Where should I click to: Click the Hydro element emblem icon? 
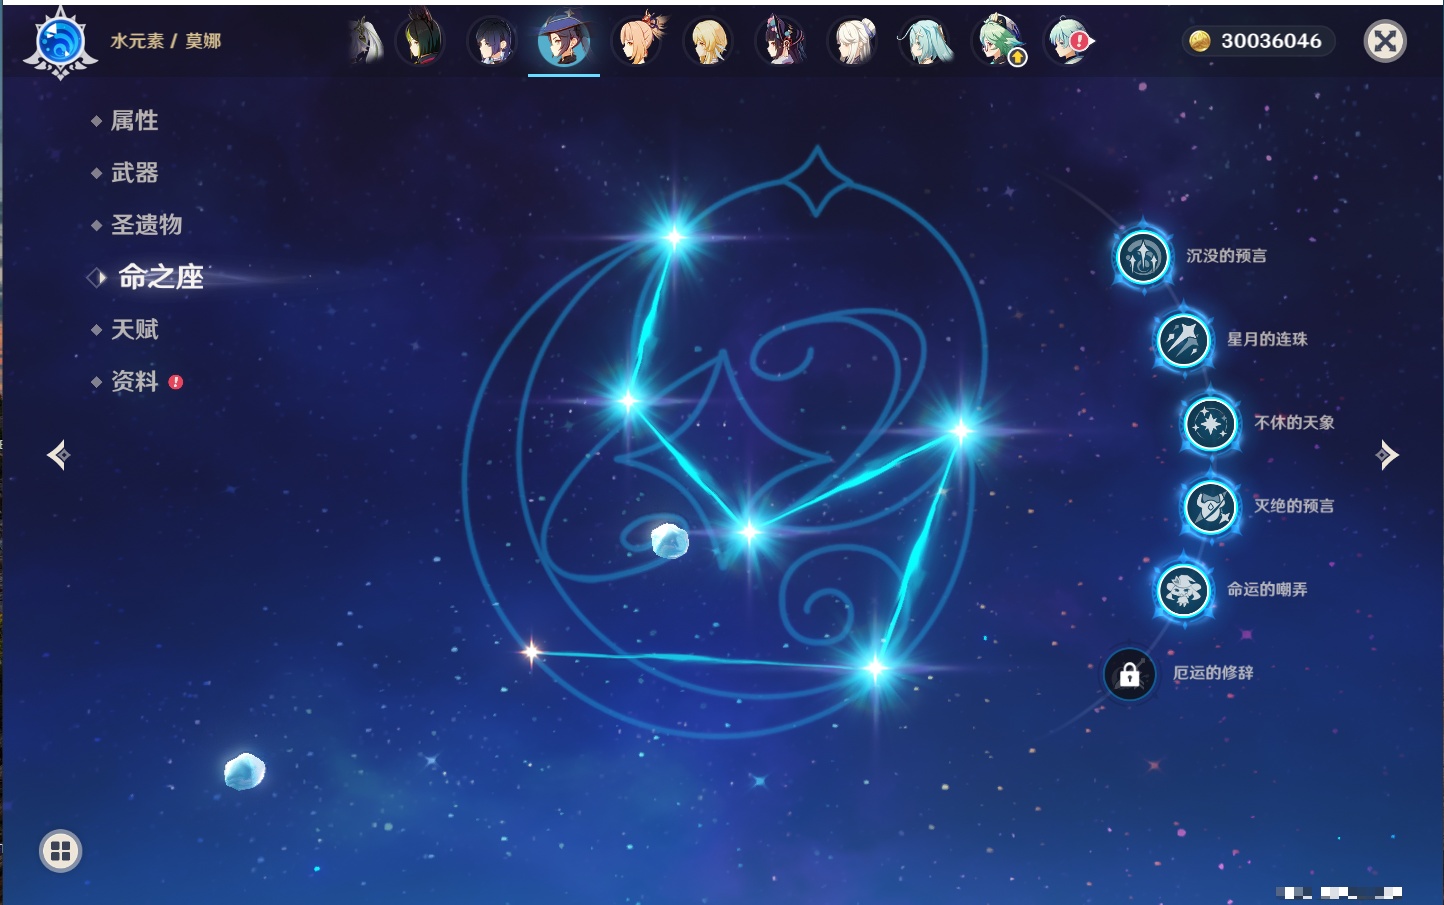(x=60, y=42)
